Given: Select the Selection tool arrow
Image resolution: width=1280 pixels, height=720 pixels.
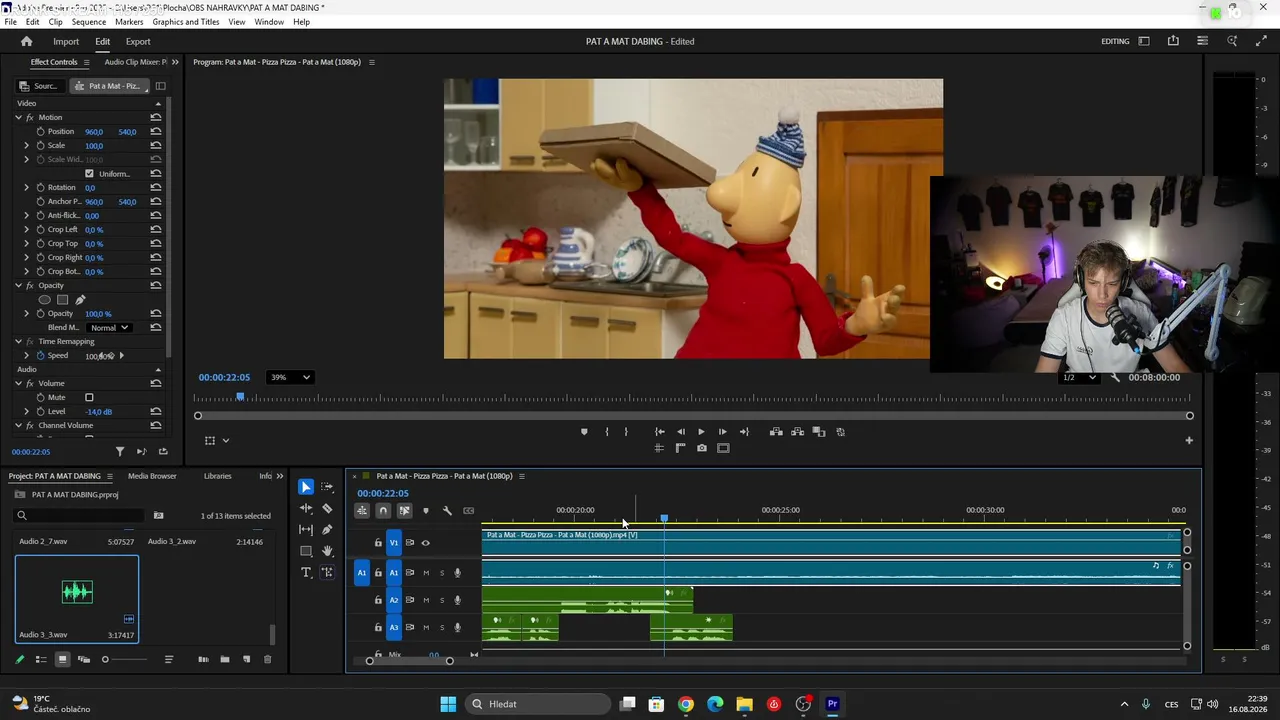Looking at the screenshot, I should coord(306,487).
